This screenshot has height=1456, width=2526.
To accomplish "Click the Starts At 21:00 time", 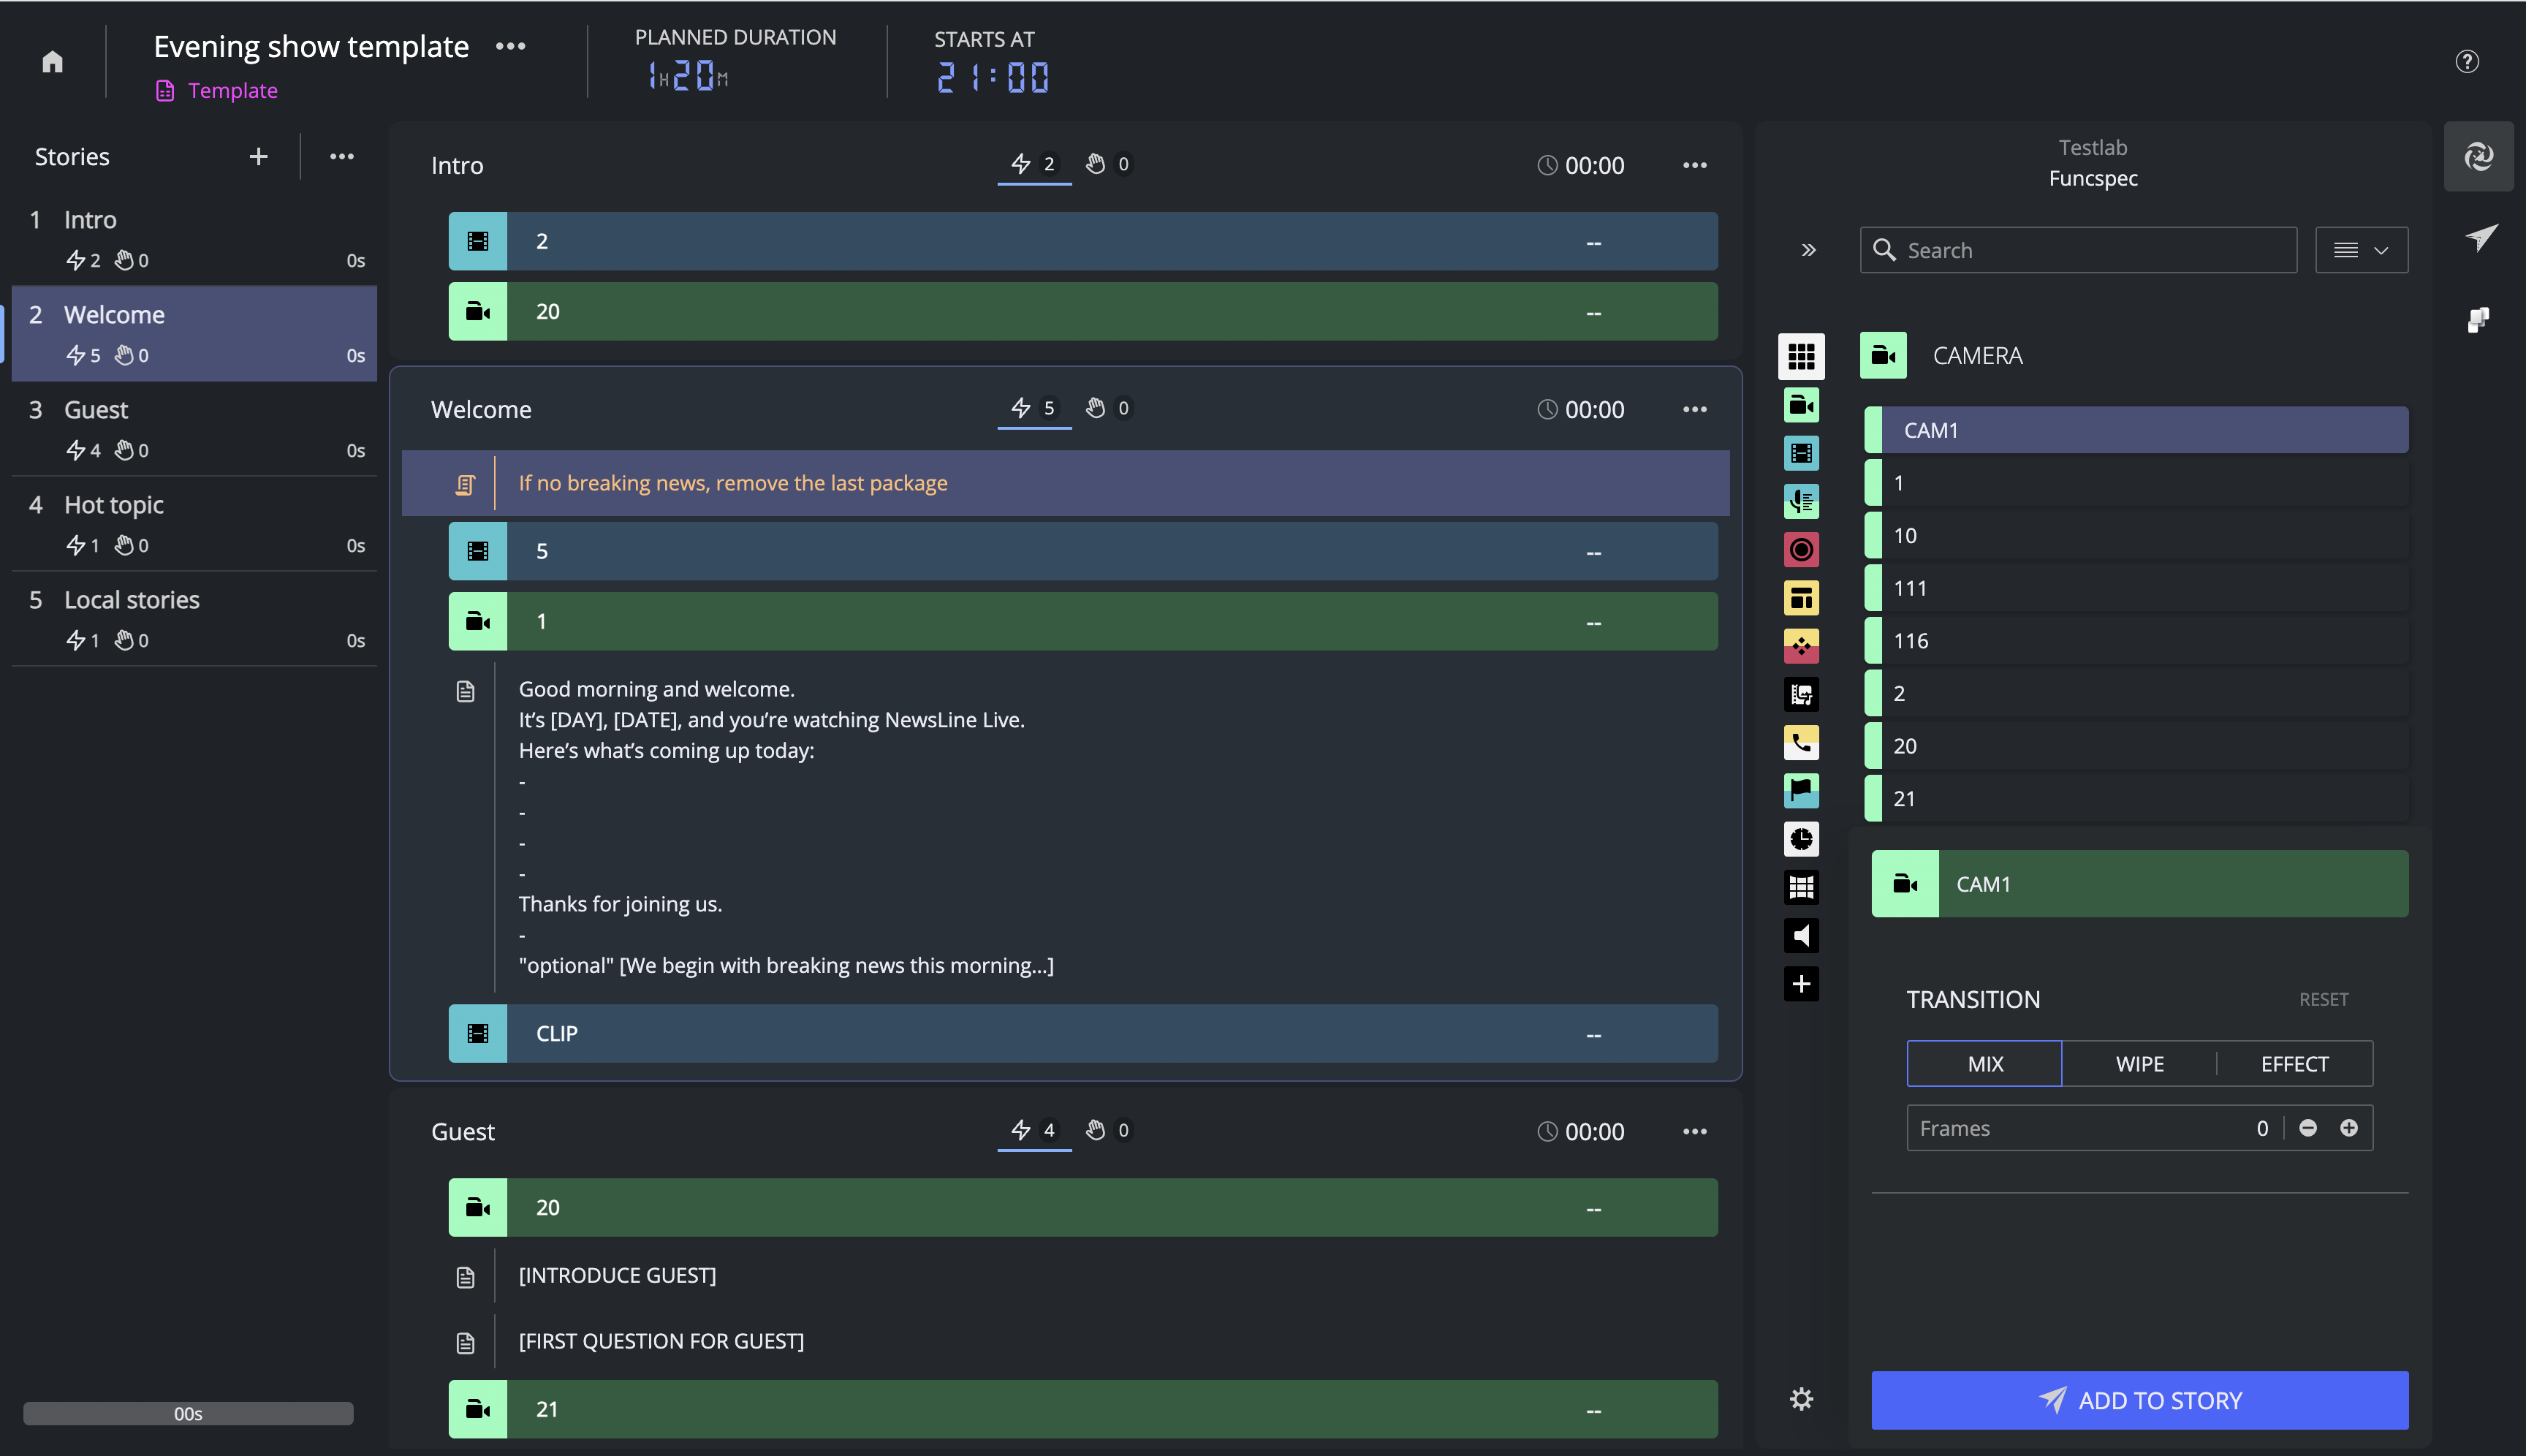I will [x=992, y=77].
